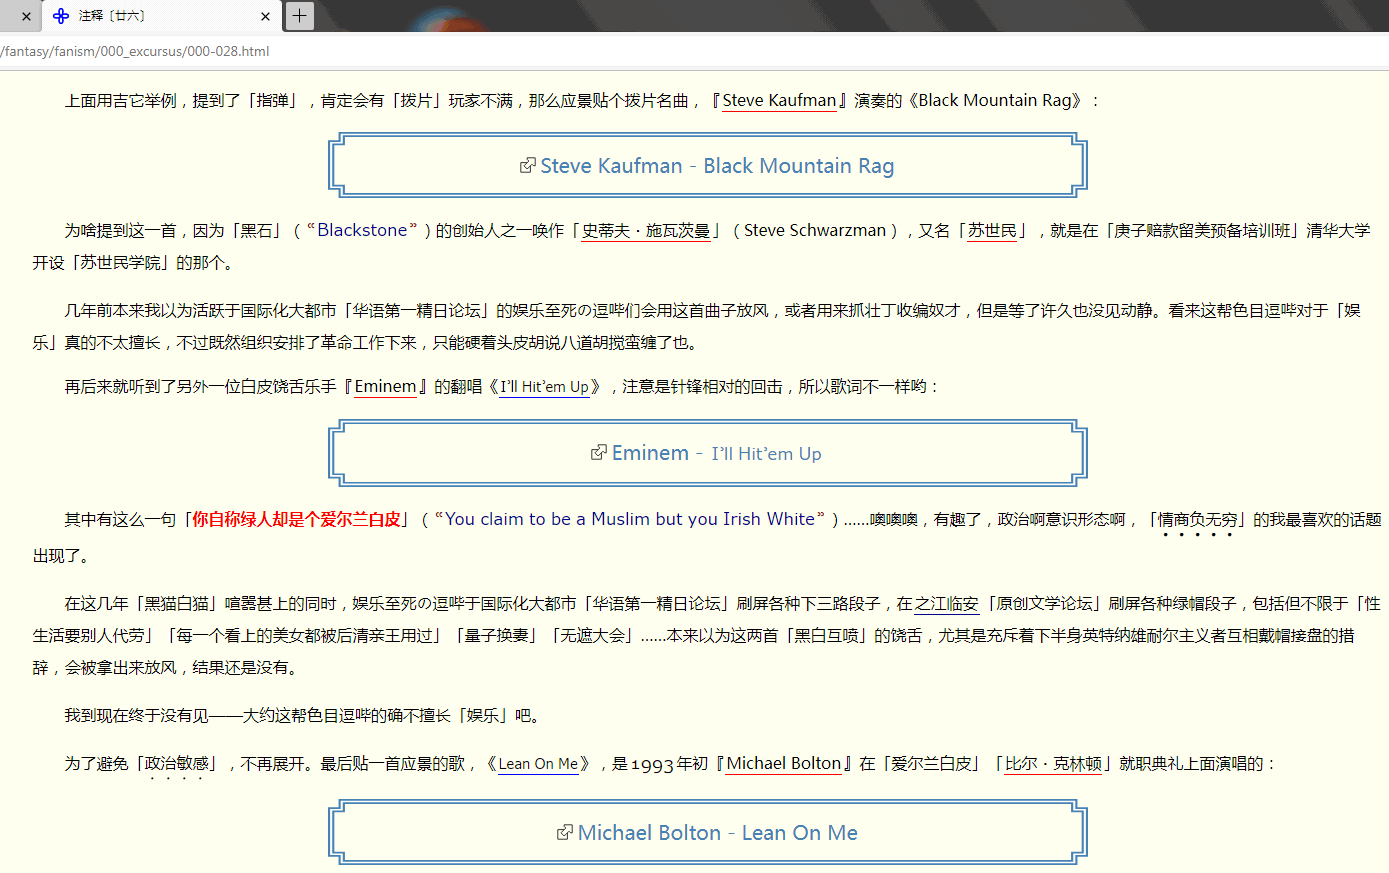Click the 注释〔廿六〕 tab favicon

(61, 16)
